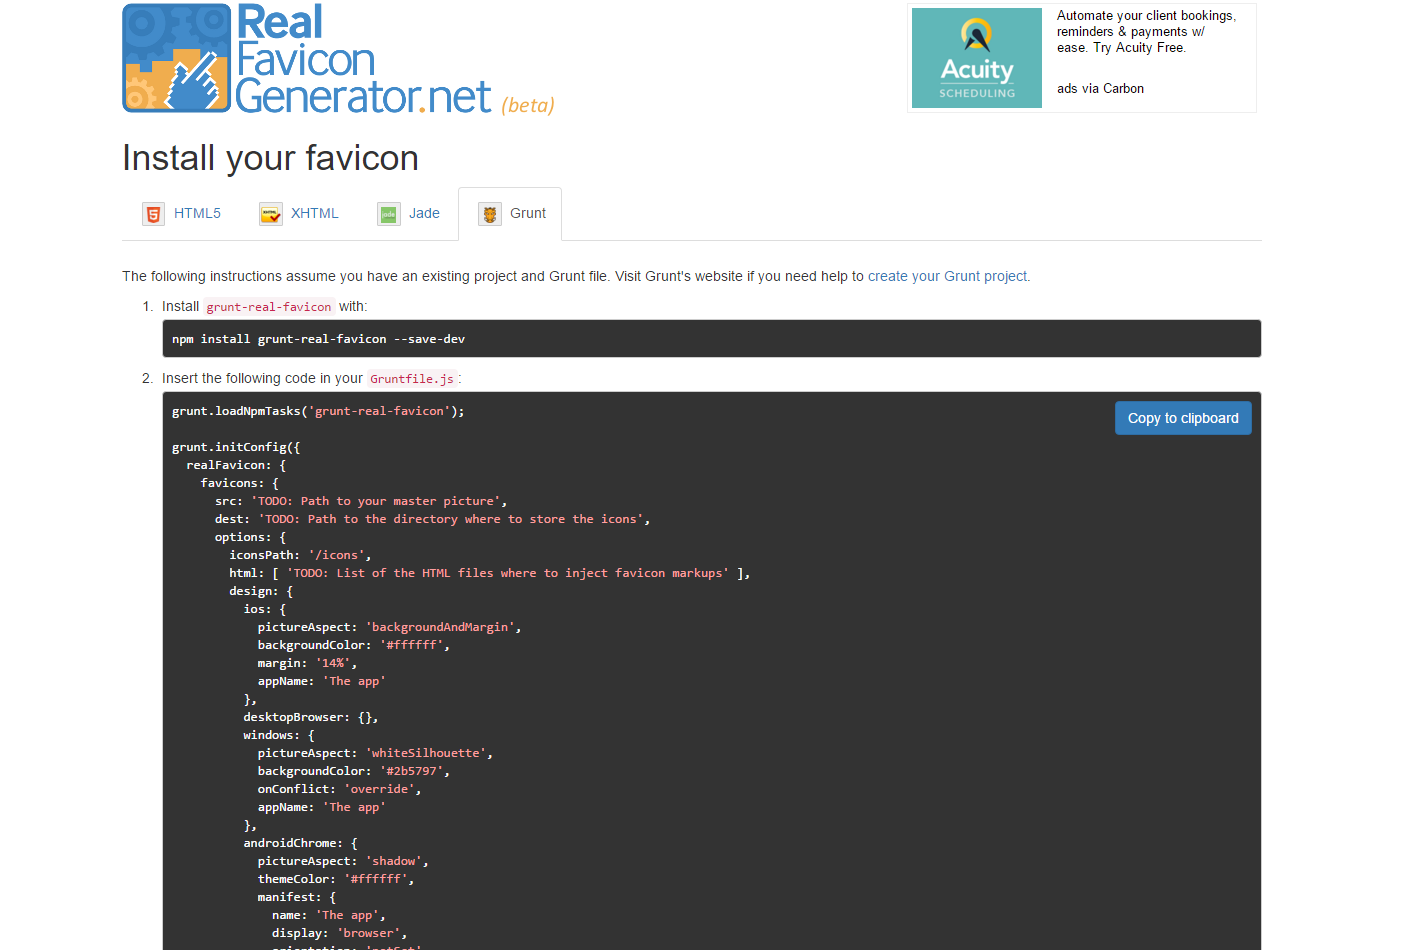Click the 'desktopBrowser: {}' line
Viewport: 1422px width, 950px height.
tap(311, 717)
